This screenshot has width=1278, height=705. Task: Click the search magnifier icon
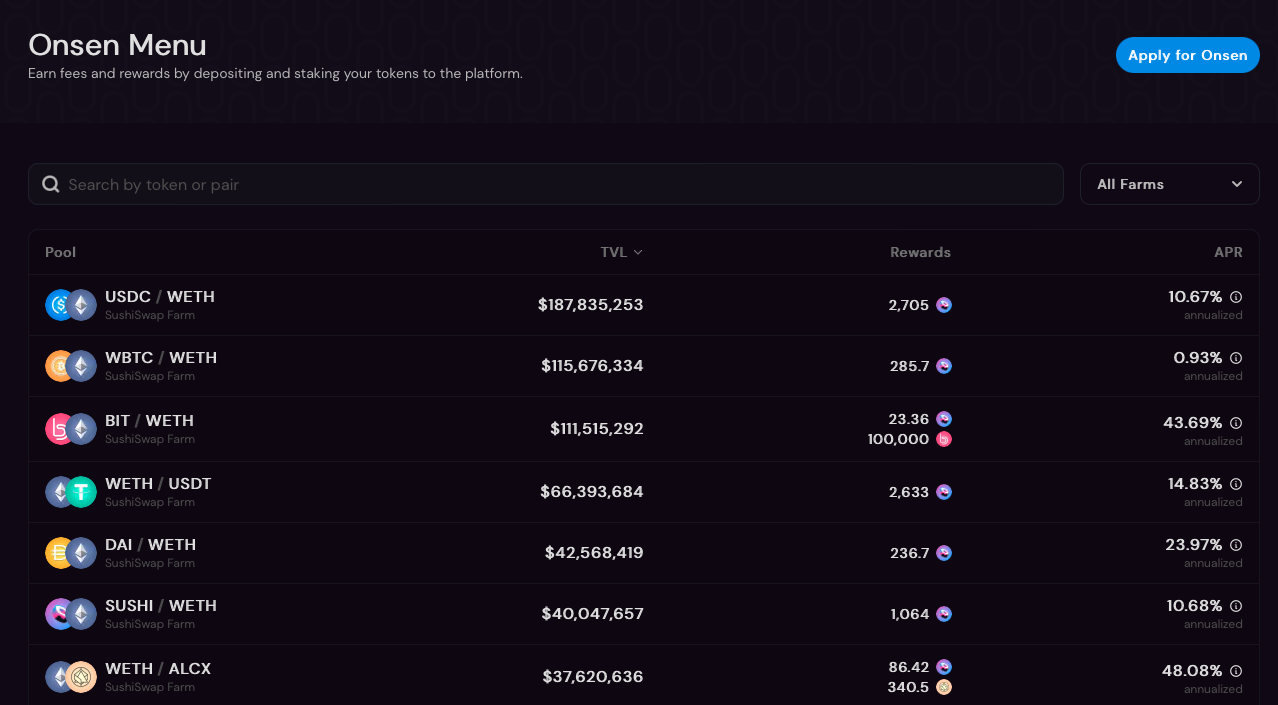pos(51,184)
